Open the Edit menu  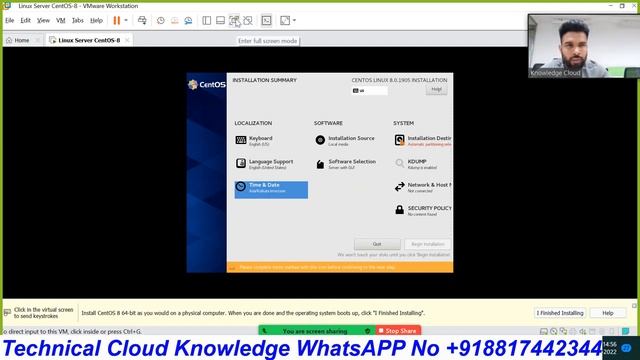[x=25, y=20]
